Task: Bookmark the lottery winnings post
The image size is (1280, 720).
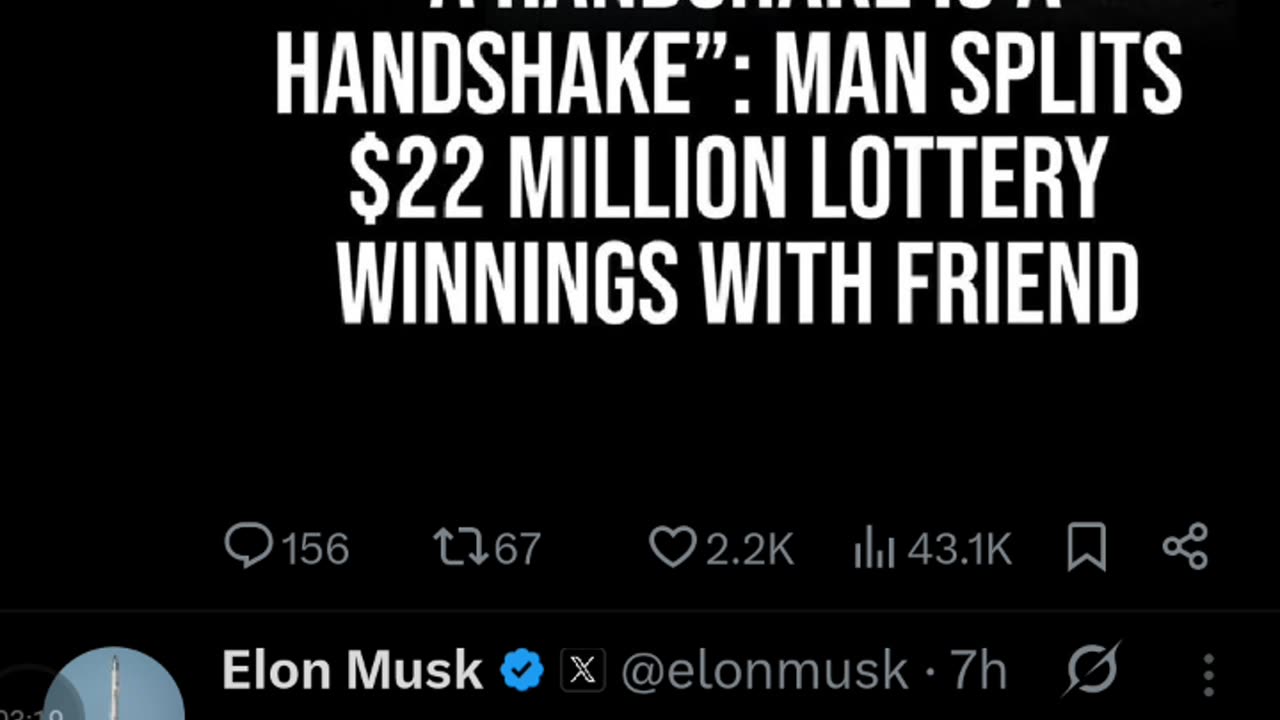Action: (1086, 547)
